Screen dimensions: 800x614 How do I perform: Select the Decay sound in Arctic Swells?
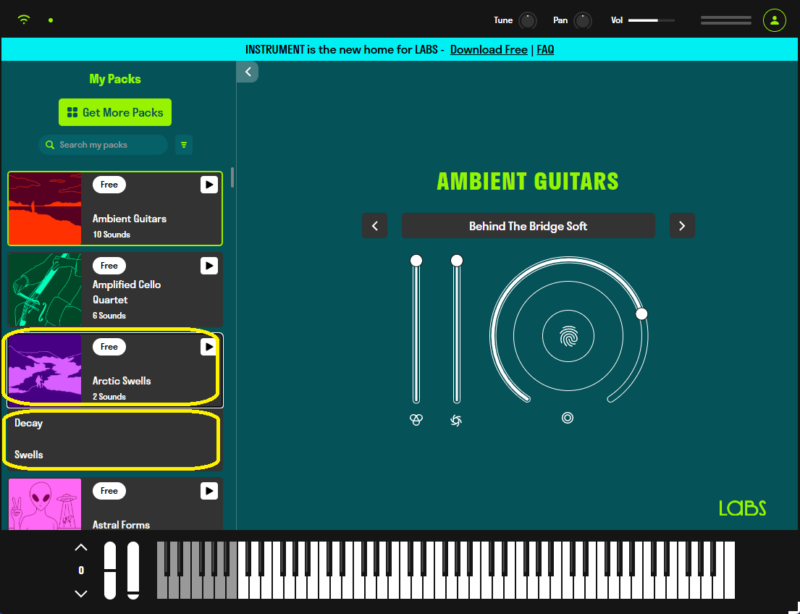tap(29, 423)
